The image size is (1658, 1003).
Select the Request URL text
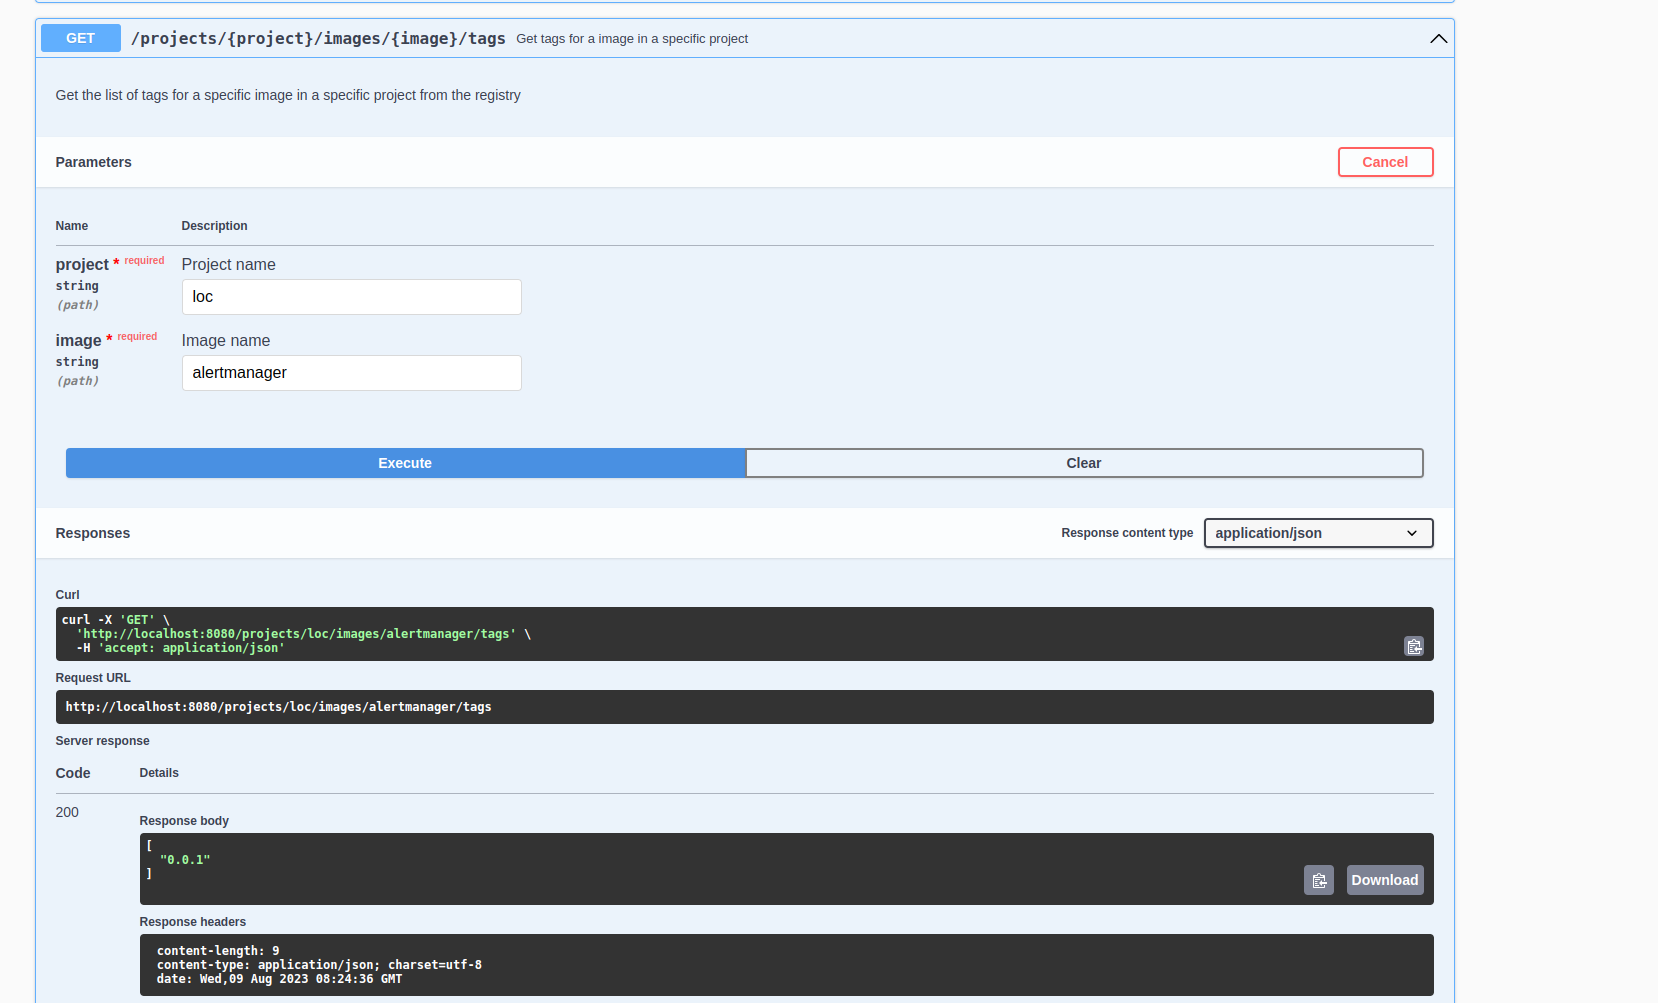click(x=278, y=707)
